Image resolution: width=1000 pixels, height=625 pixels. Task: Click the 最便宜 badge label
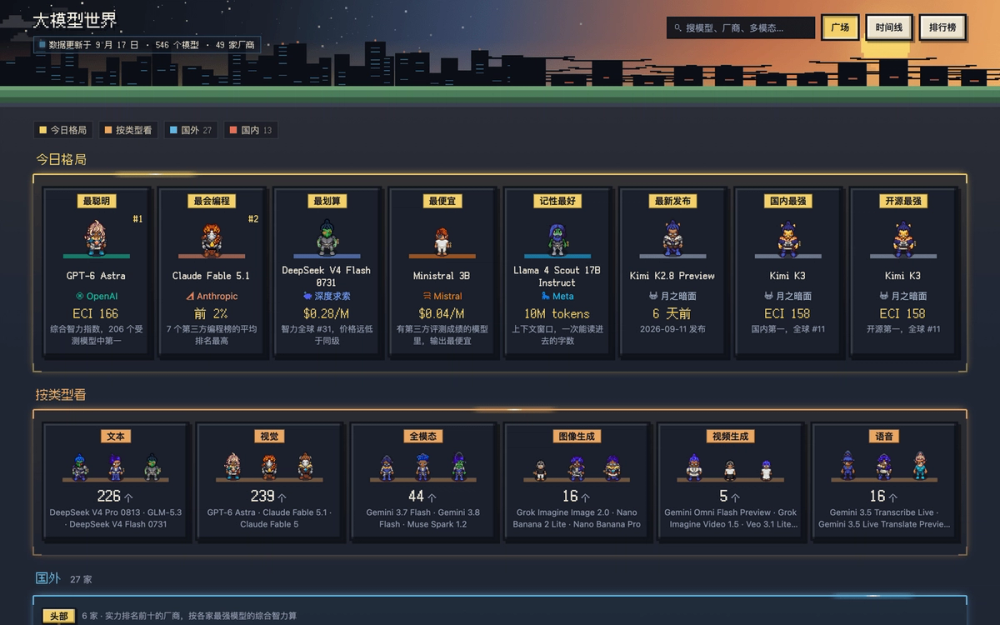(x=442, y=201)
